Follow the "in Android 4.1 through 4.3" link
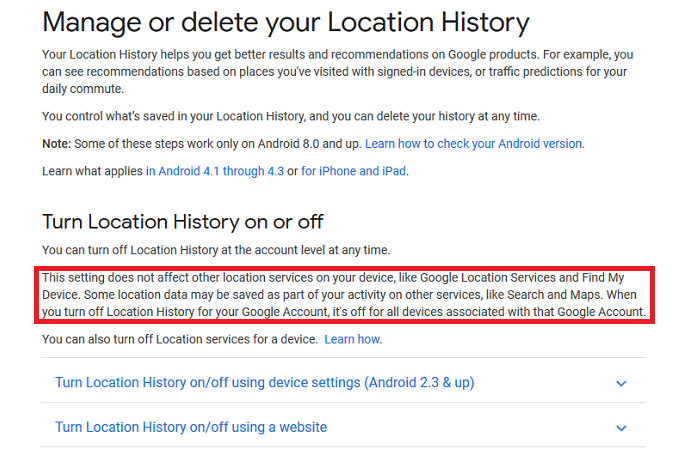This screenshot has height=453, width=680. click(x=214, y=171)
